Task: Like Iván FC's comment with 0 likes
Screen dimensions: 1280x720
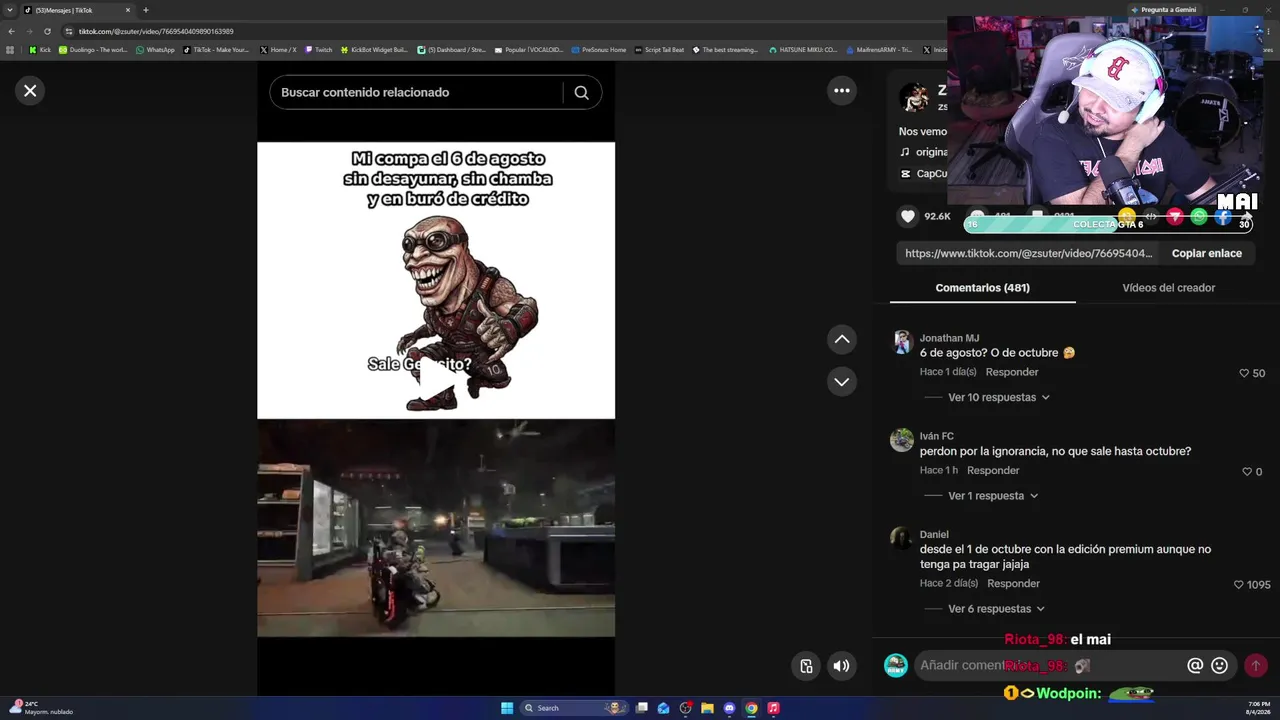Action: point(1247,472)
